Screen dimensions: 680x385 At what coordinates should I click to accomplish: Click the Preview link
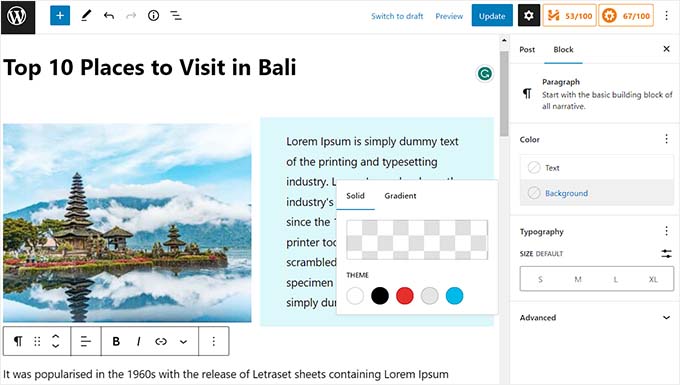click(449, 16)
